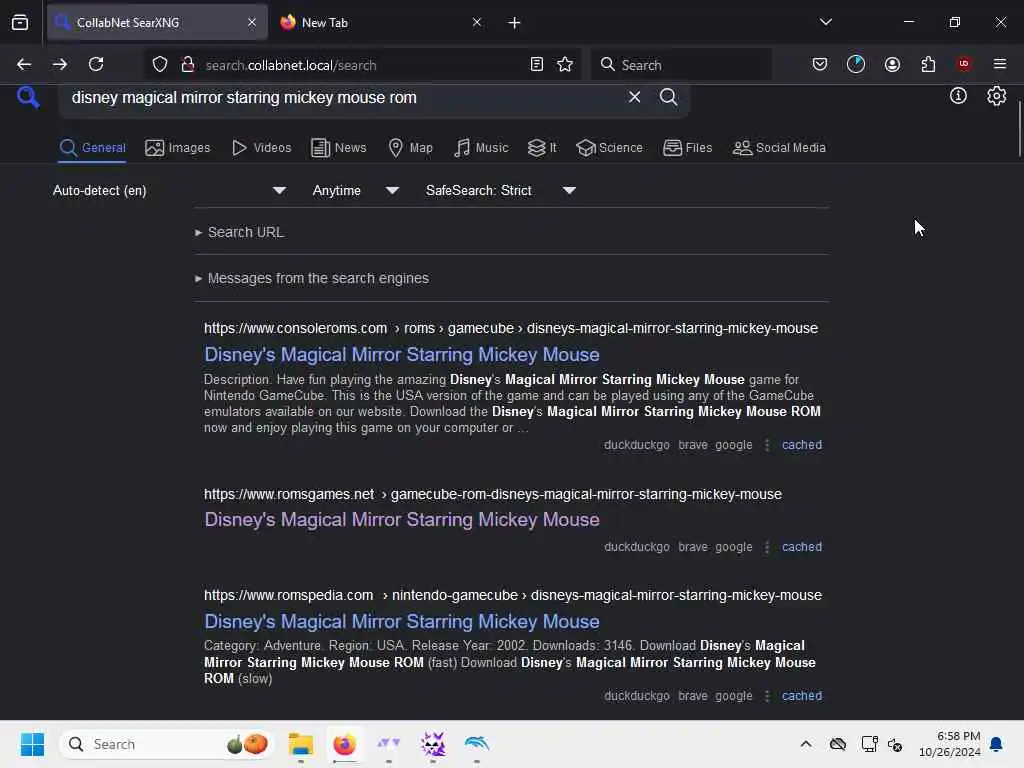Screen dimensions: 1024x768
Task: Switch to the New Tab browser tab
Action: 381,22
